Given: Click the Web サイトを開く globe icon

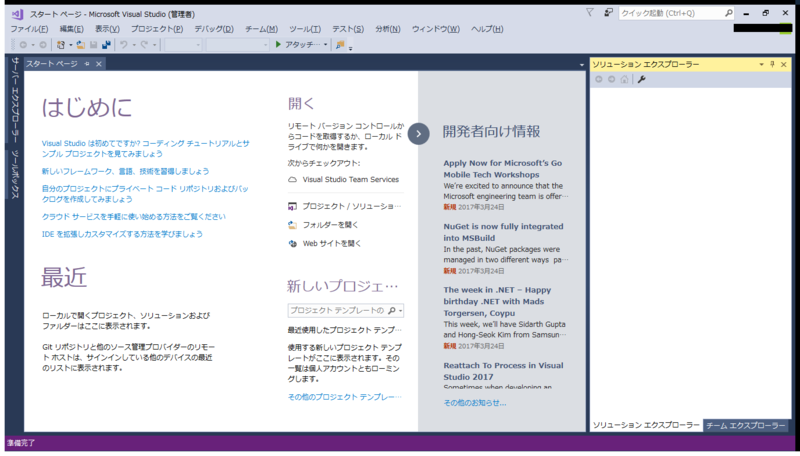Looking at the screenshot, I should [x=292, y=244].
